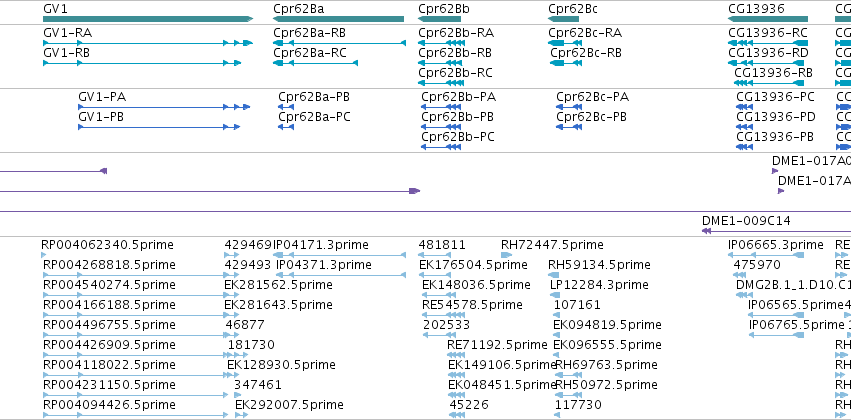Click the Cpr62Ba gene label

[x=299, y=9]
